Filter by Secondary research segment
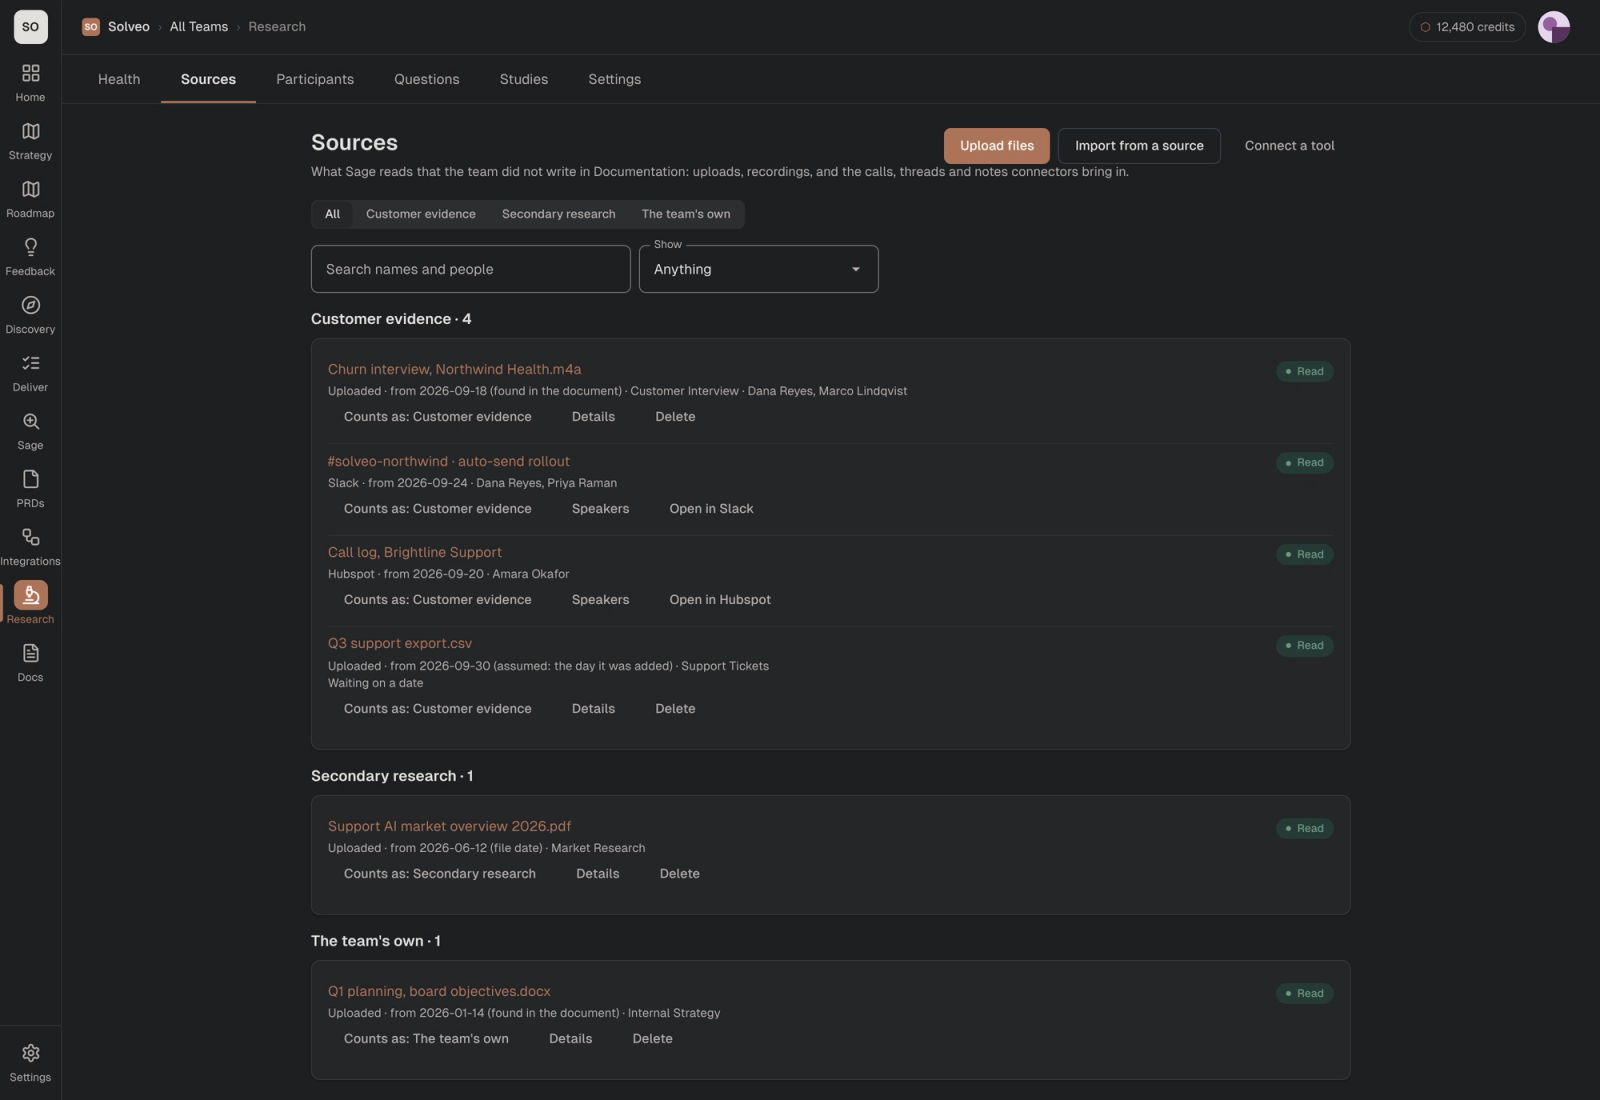Viewport: 1600px width, 1100px height. click(558, 214)
